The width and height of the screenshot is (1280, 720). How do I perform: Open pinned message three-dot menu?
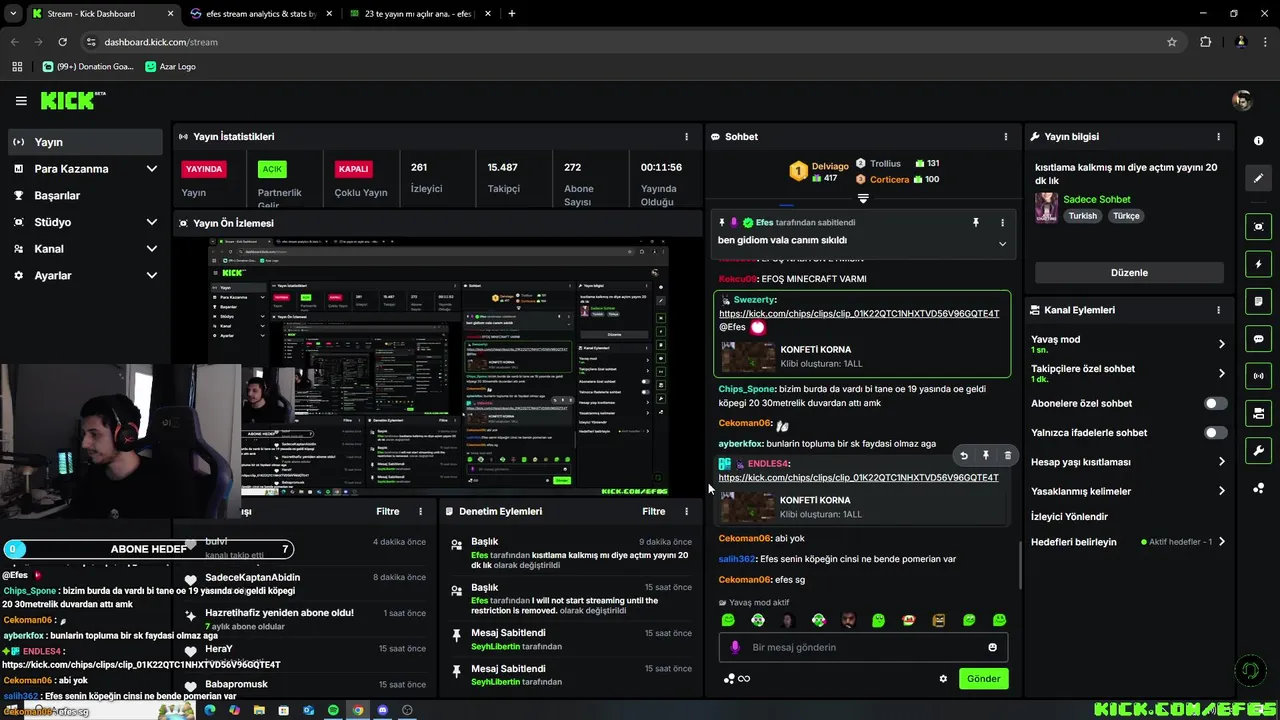1002,222
